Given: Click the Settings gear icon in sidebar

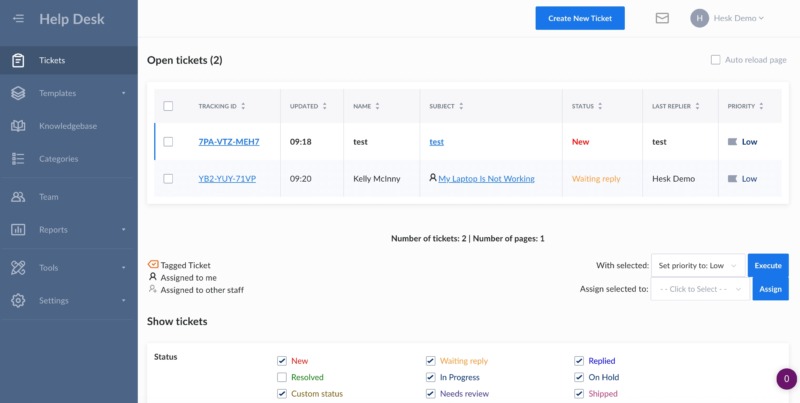Looking at the screenshot, I should [x=18, y=300].
